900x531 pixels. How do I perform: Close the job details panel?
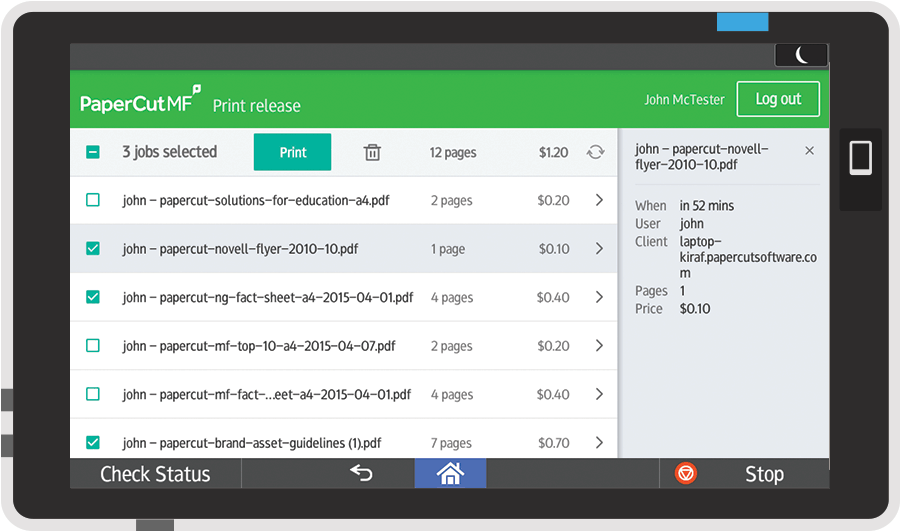click(x=809, y=150)
